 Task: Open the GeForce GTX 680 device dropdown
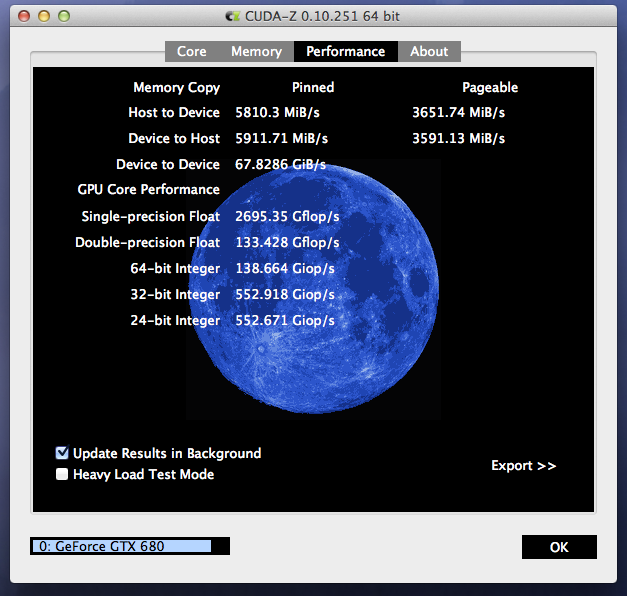tap(130, 546)
